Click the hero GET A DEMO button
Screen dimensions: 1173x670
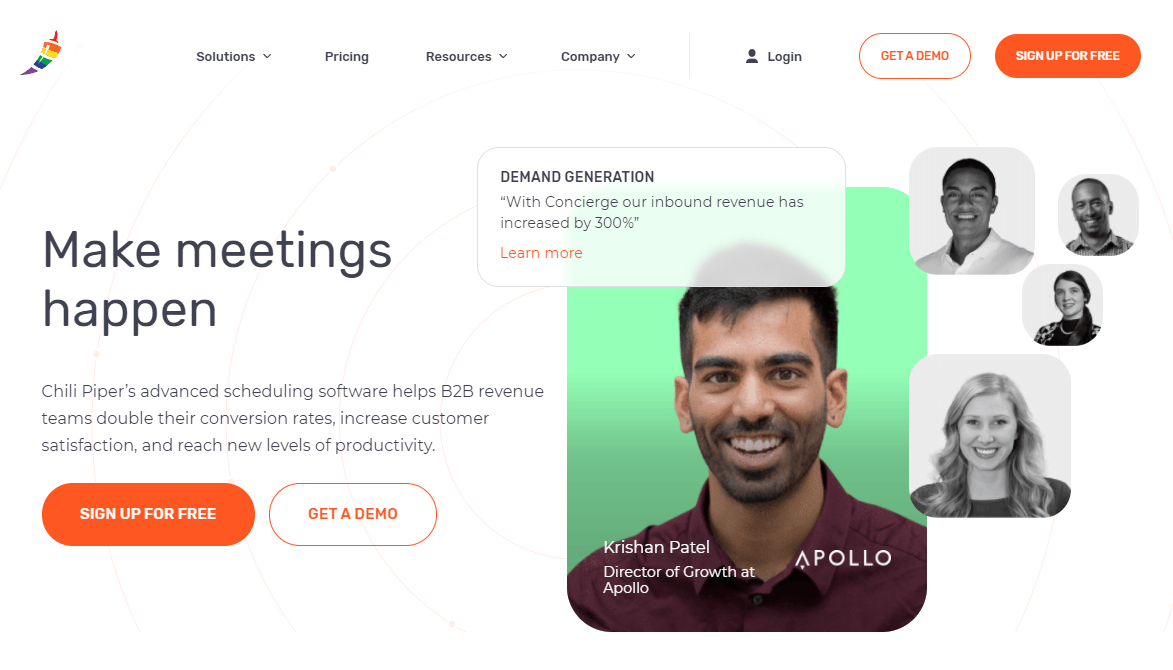(352, 514)
